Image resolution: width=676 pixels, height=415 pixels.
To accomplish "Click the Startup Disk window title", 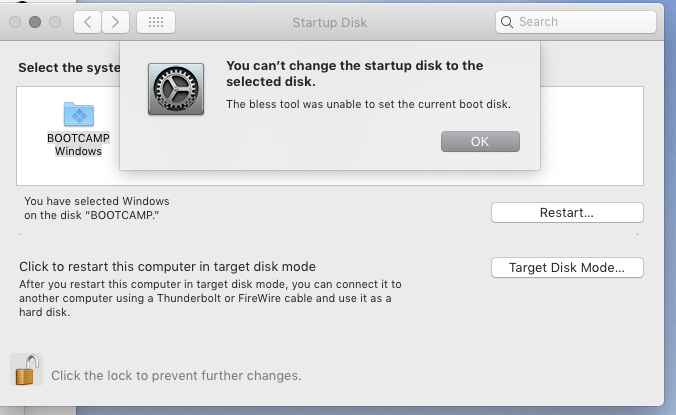I will (329, 22).
